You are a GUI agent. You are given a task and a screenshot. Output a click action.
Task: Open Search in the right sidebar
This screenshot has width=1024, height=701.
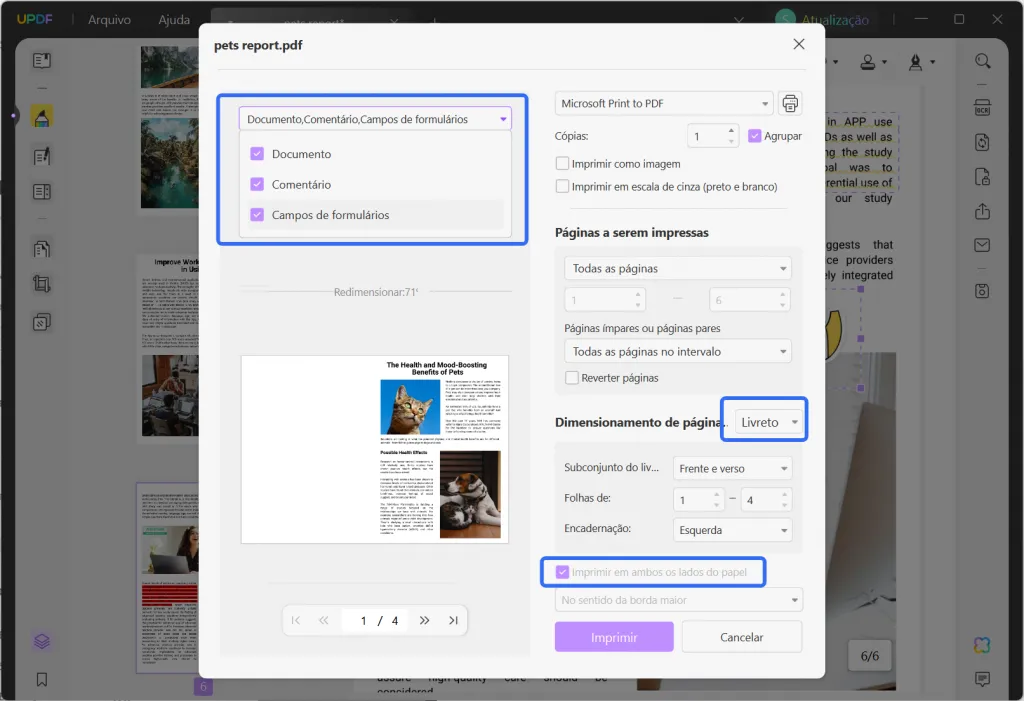(981, 60)
